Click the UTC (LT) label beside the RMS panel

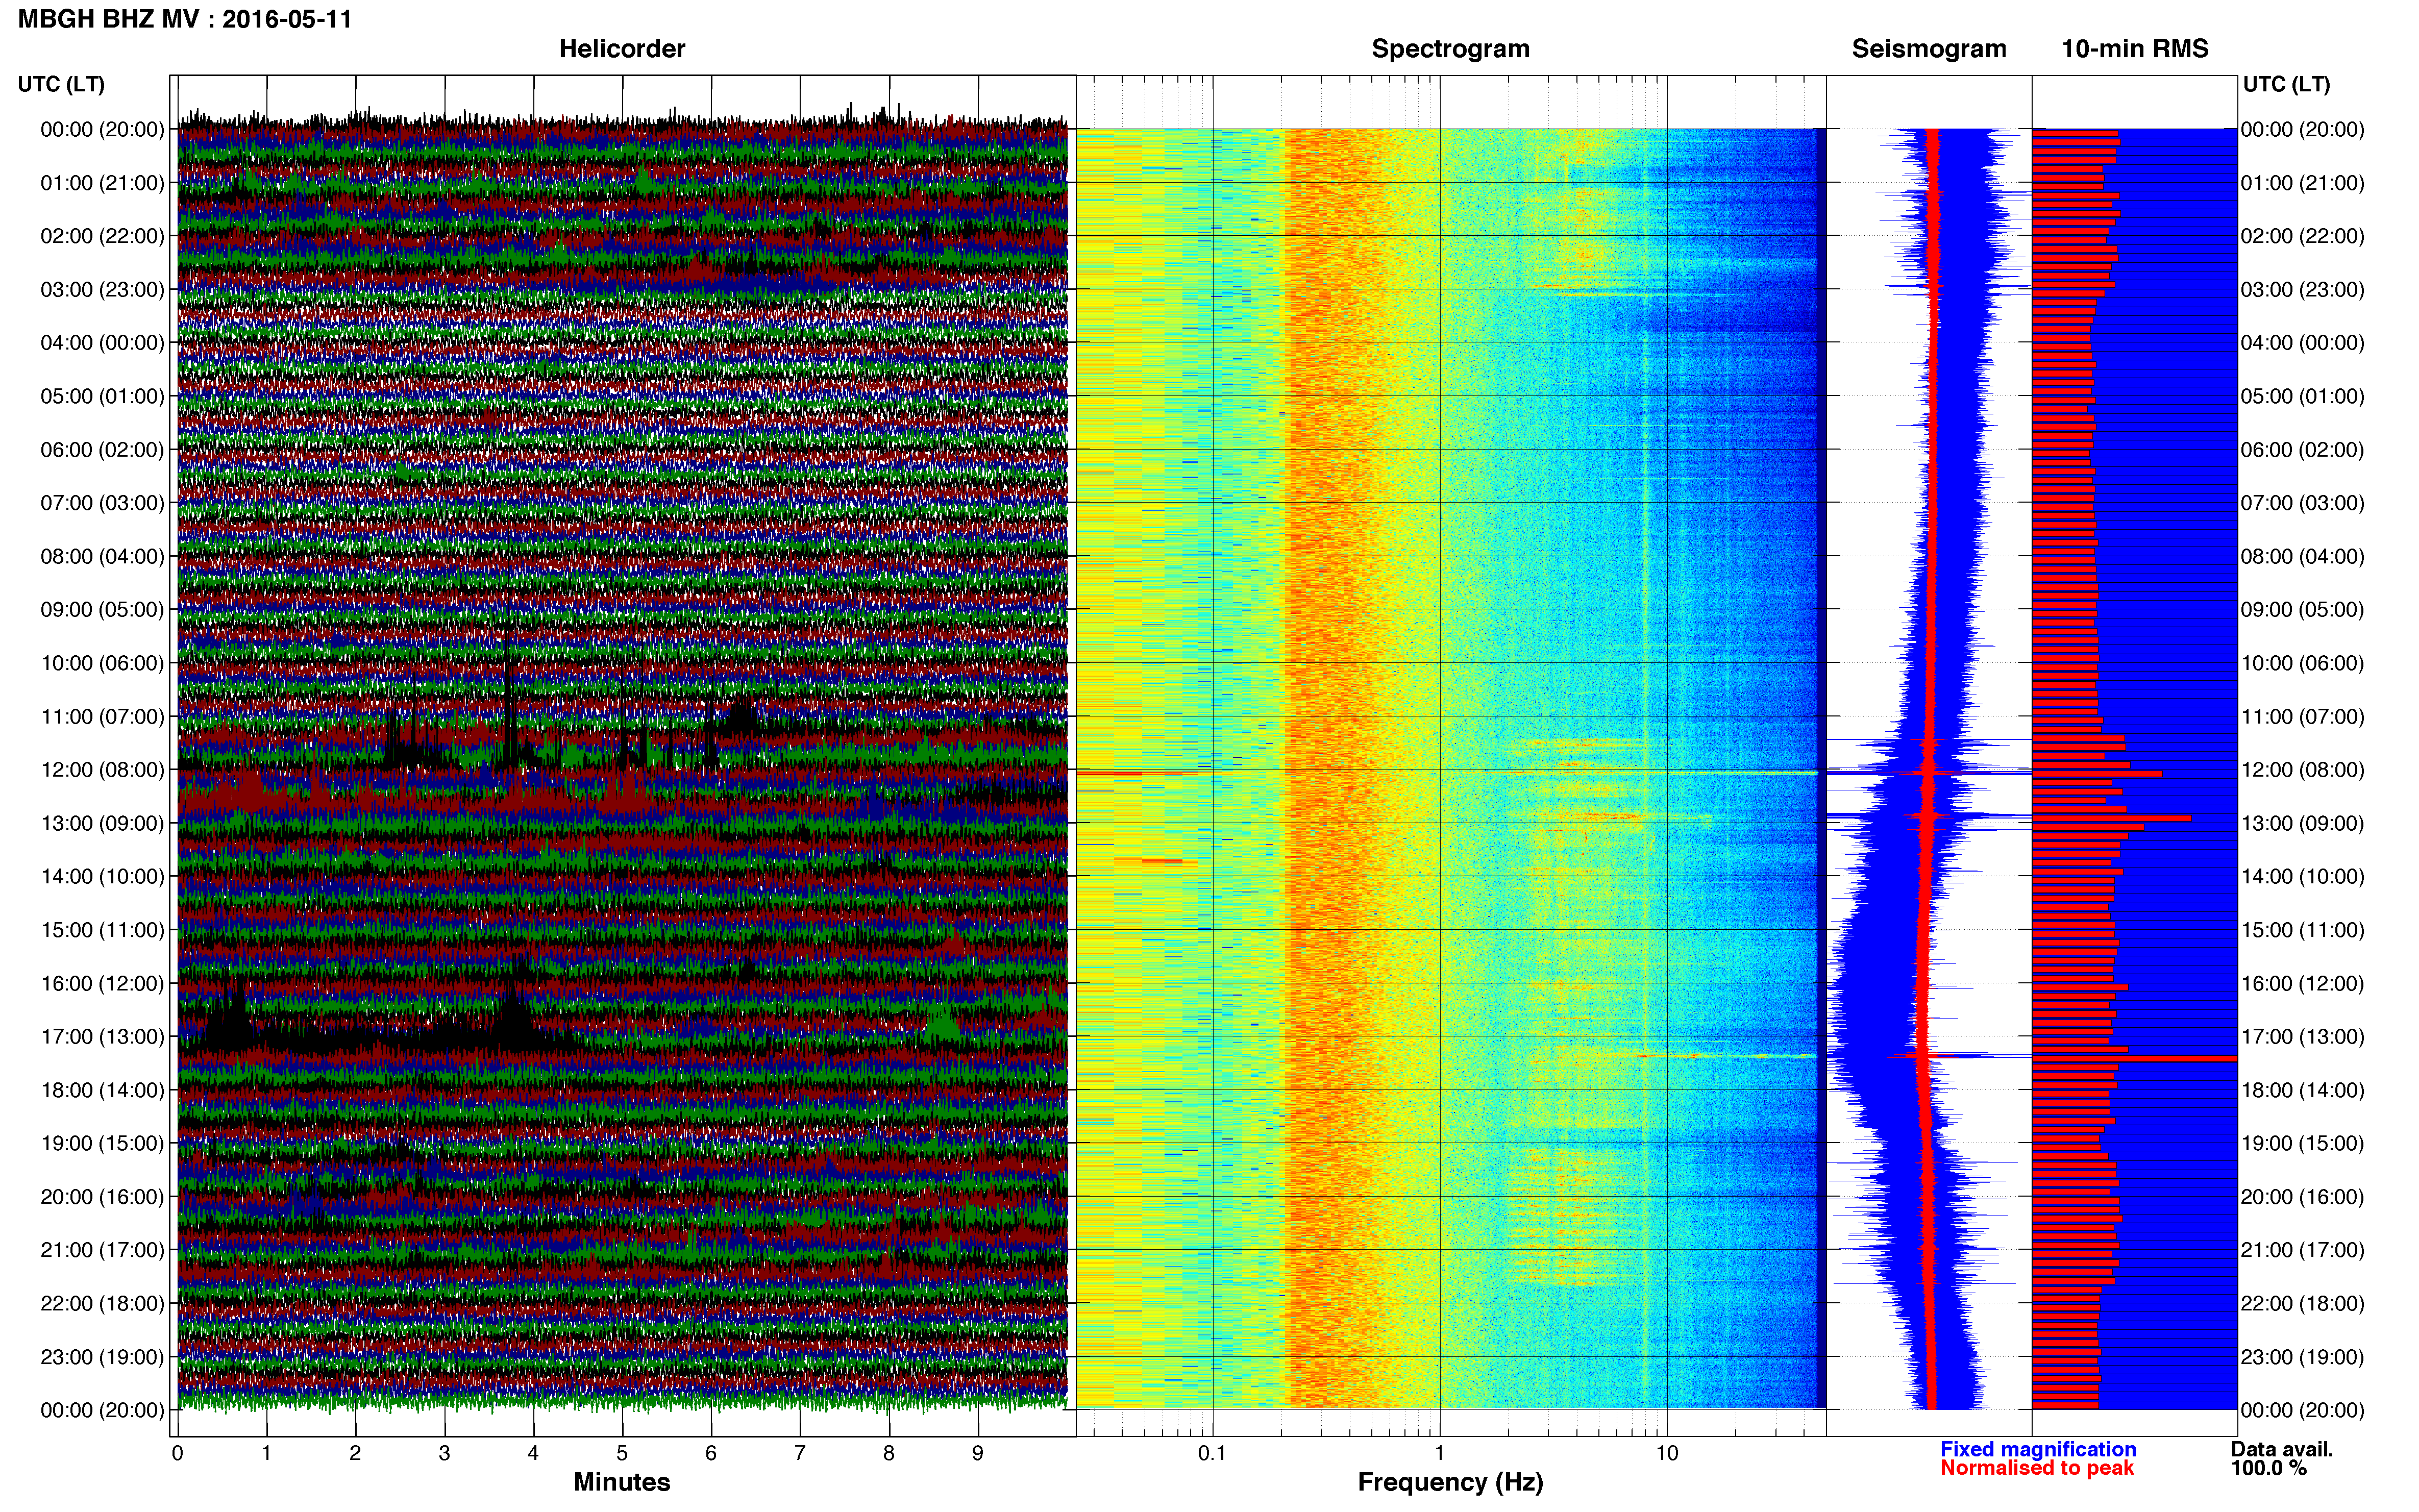(x=2286, y=84)
